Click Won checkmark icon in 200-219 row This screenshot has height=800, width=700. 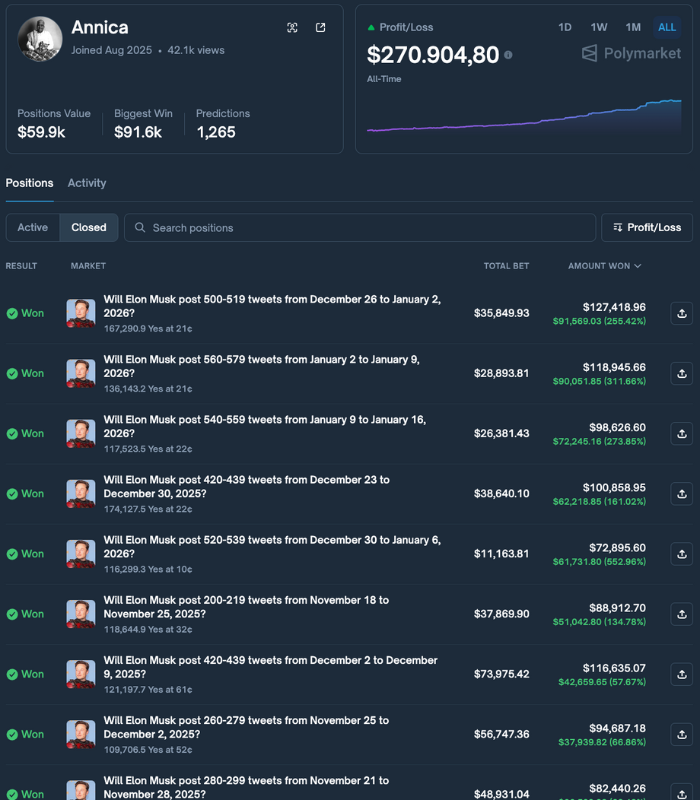(x=12, y=615)
